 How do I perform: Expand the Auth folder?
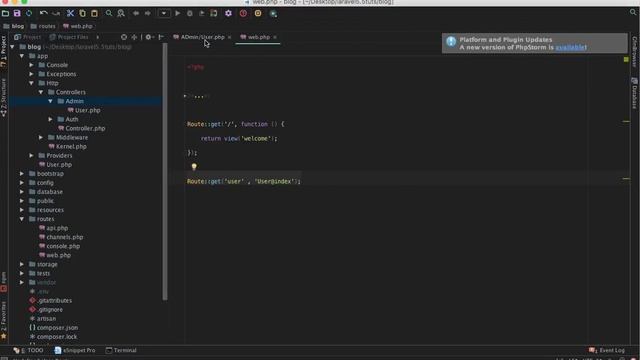[x=50, y=119]
